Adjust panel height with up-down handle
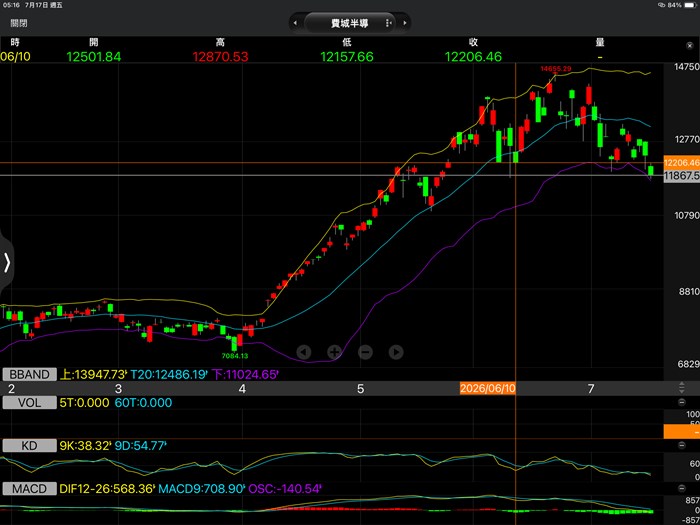The image size is (700, 525). 682,388
